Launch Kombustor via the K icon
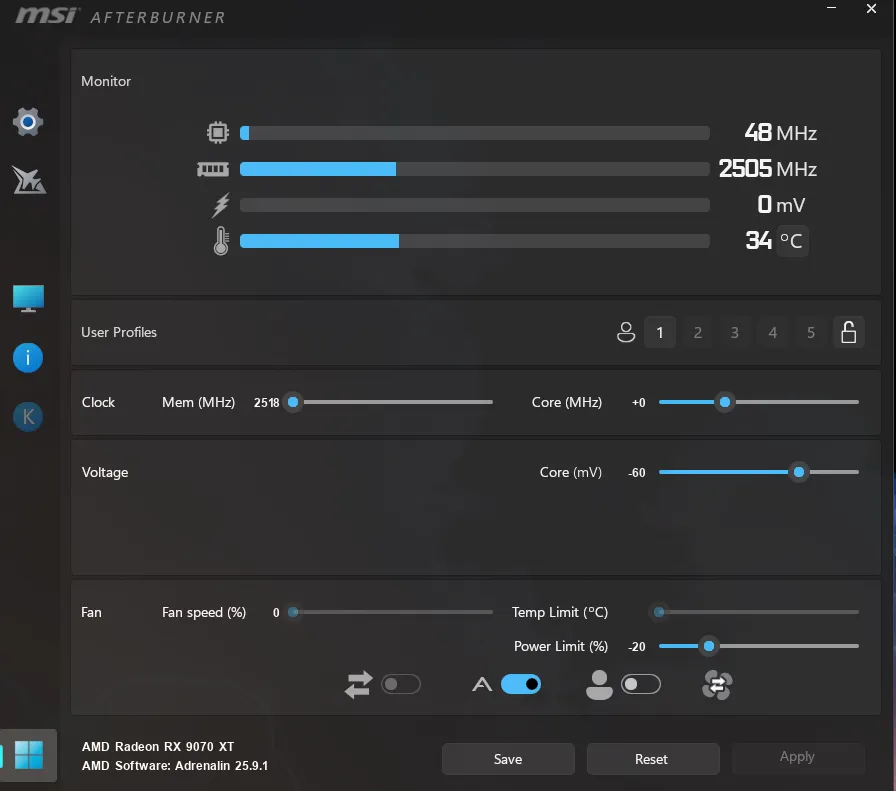The height and width of the screenshot is (791, 896). [x=28, y=417]
